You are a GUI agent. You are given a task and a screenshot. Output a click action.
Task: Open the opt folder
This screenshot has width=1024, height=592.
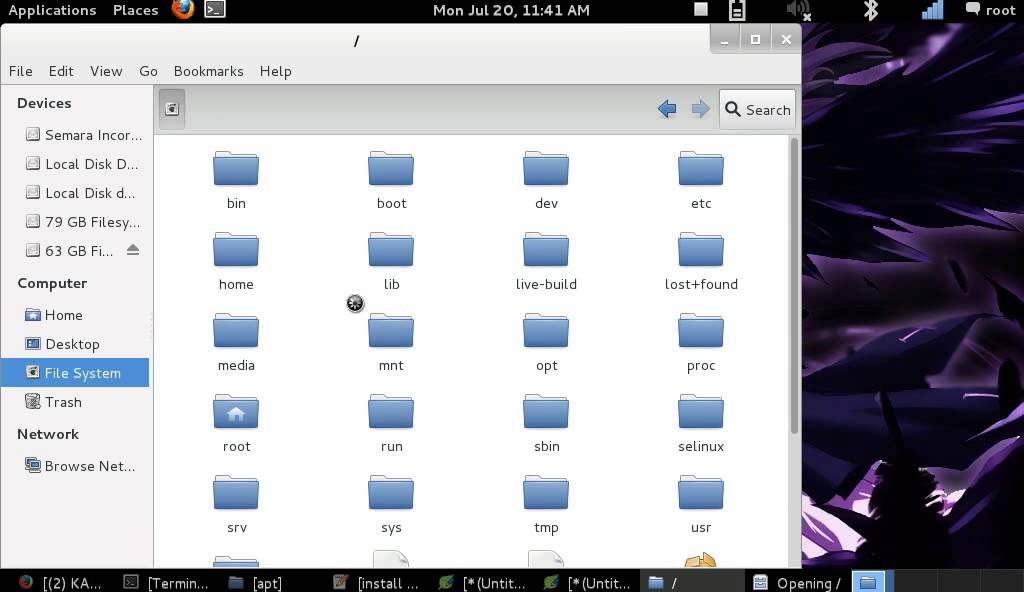[x=546, y=331]
